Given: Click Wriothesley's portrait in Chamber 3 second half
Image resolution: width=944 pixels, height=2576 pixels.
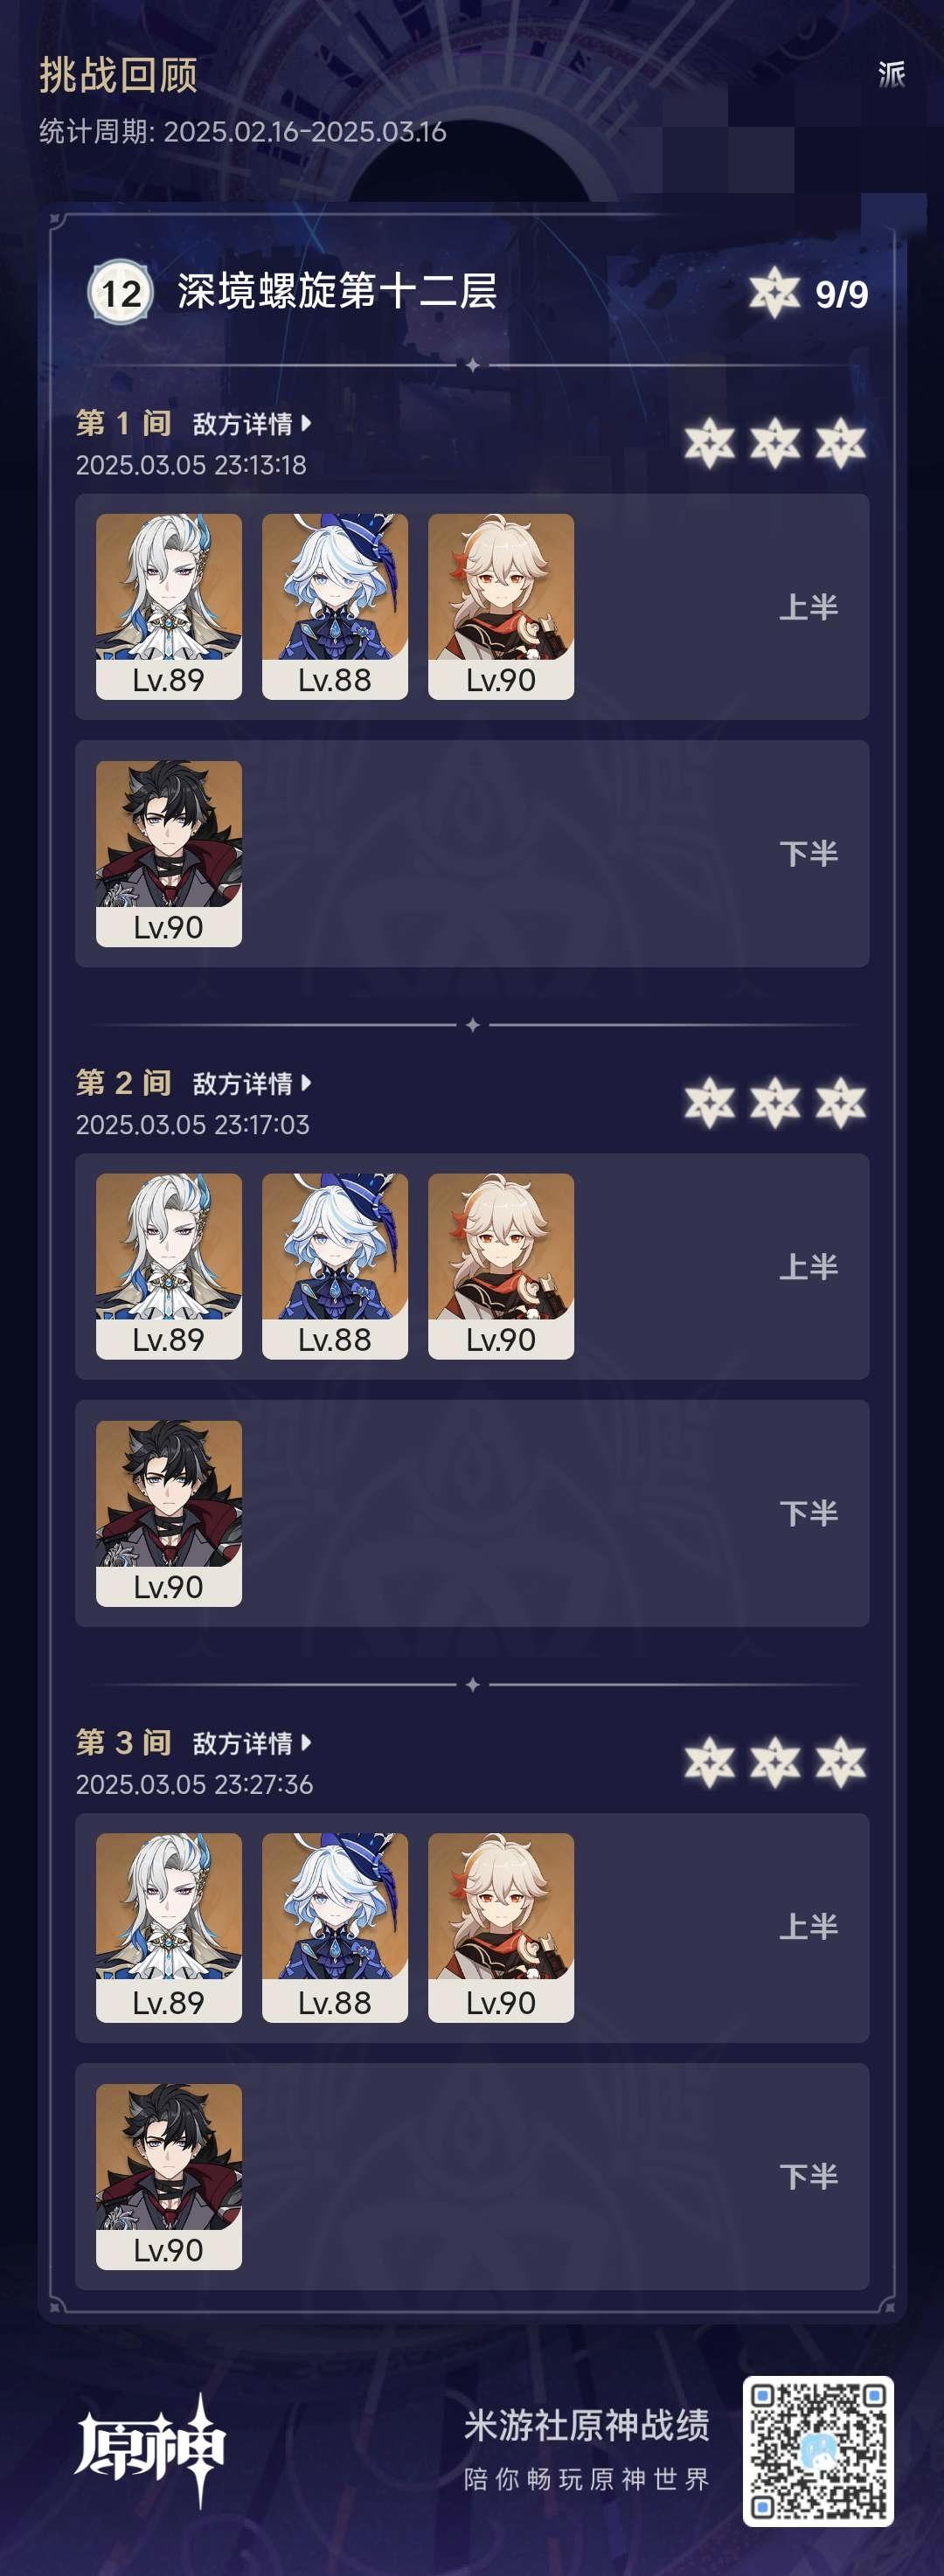Looking at the screenshot, I should [169, 2176].
